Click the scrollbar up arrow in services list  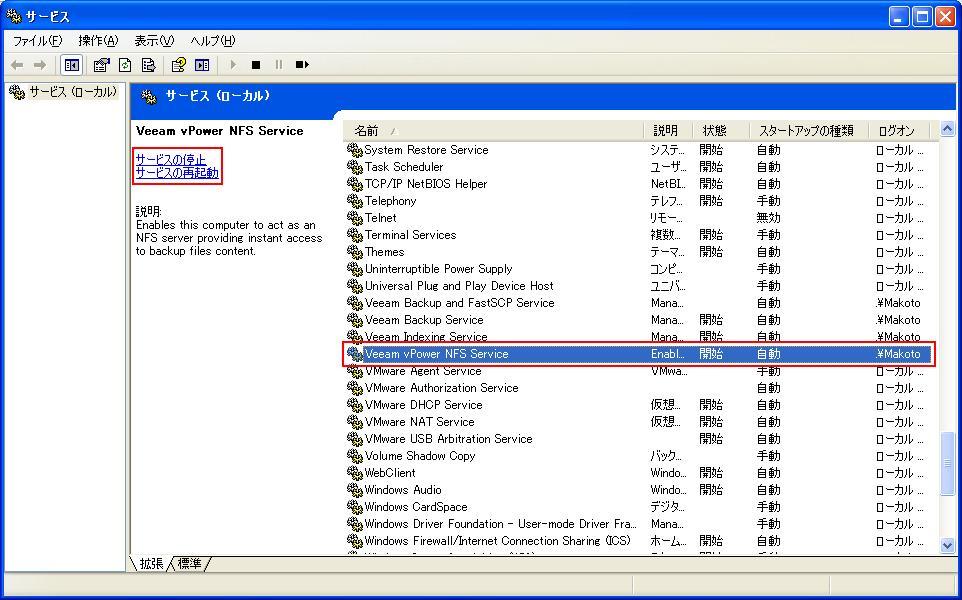(947, 129)
